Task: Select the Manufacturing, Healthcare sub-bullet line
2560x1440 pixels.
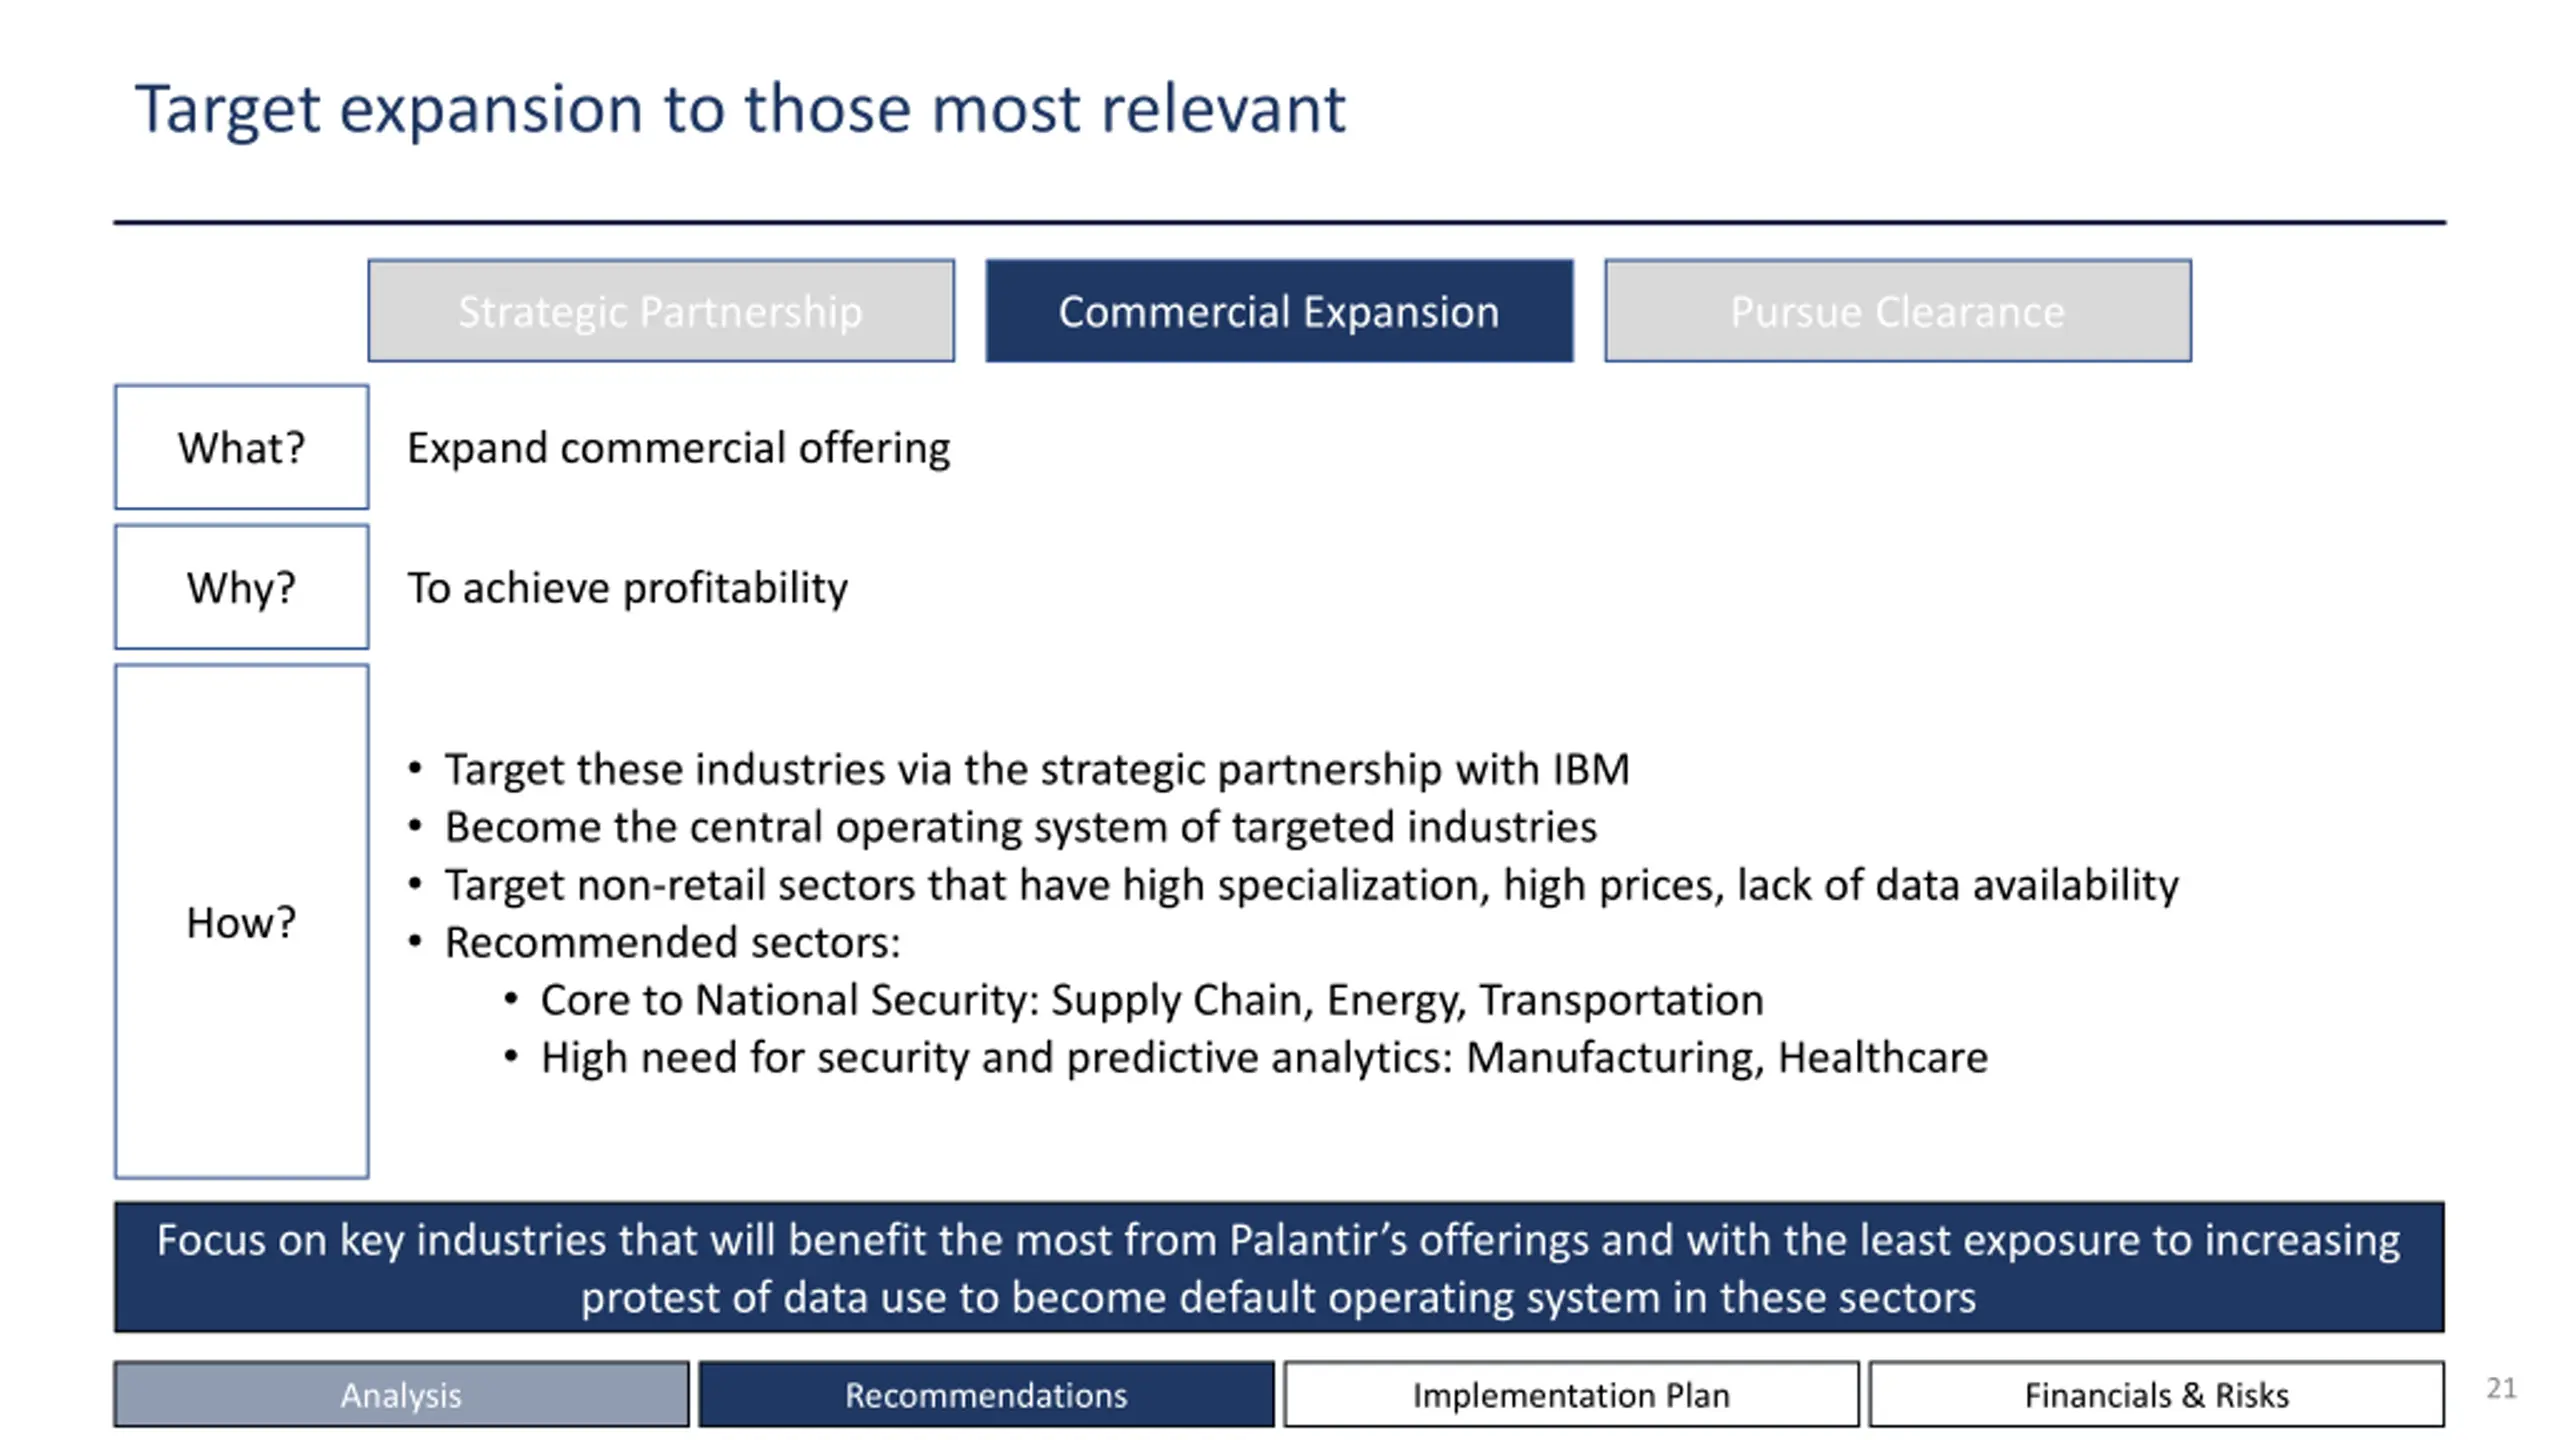Action: point(1263,1058)
